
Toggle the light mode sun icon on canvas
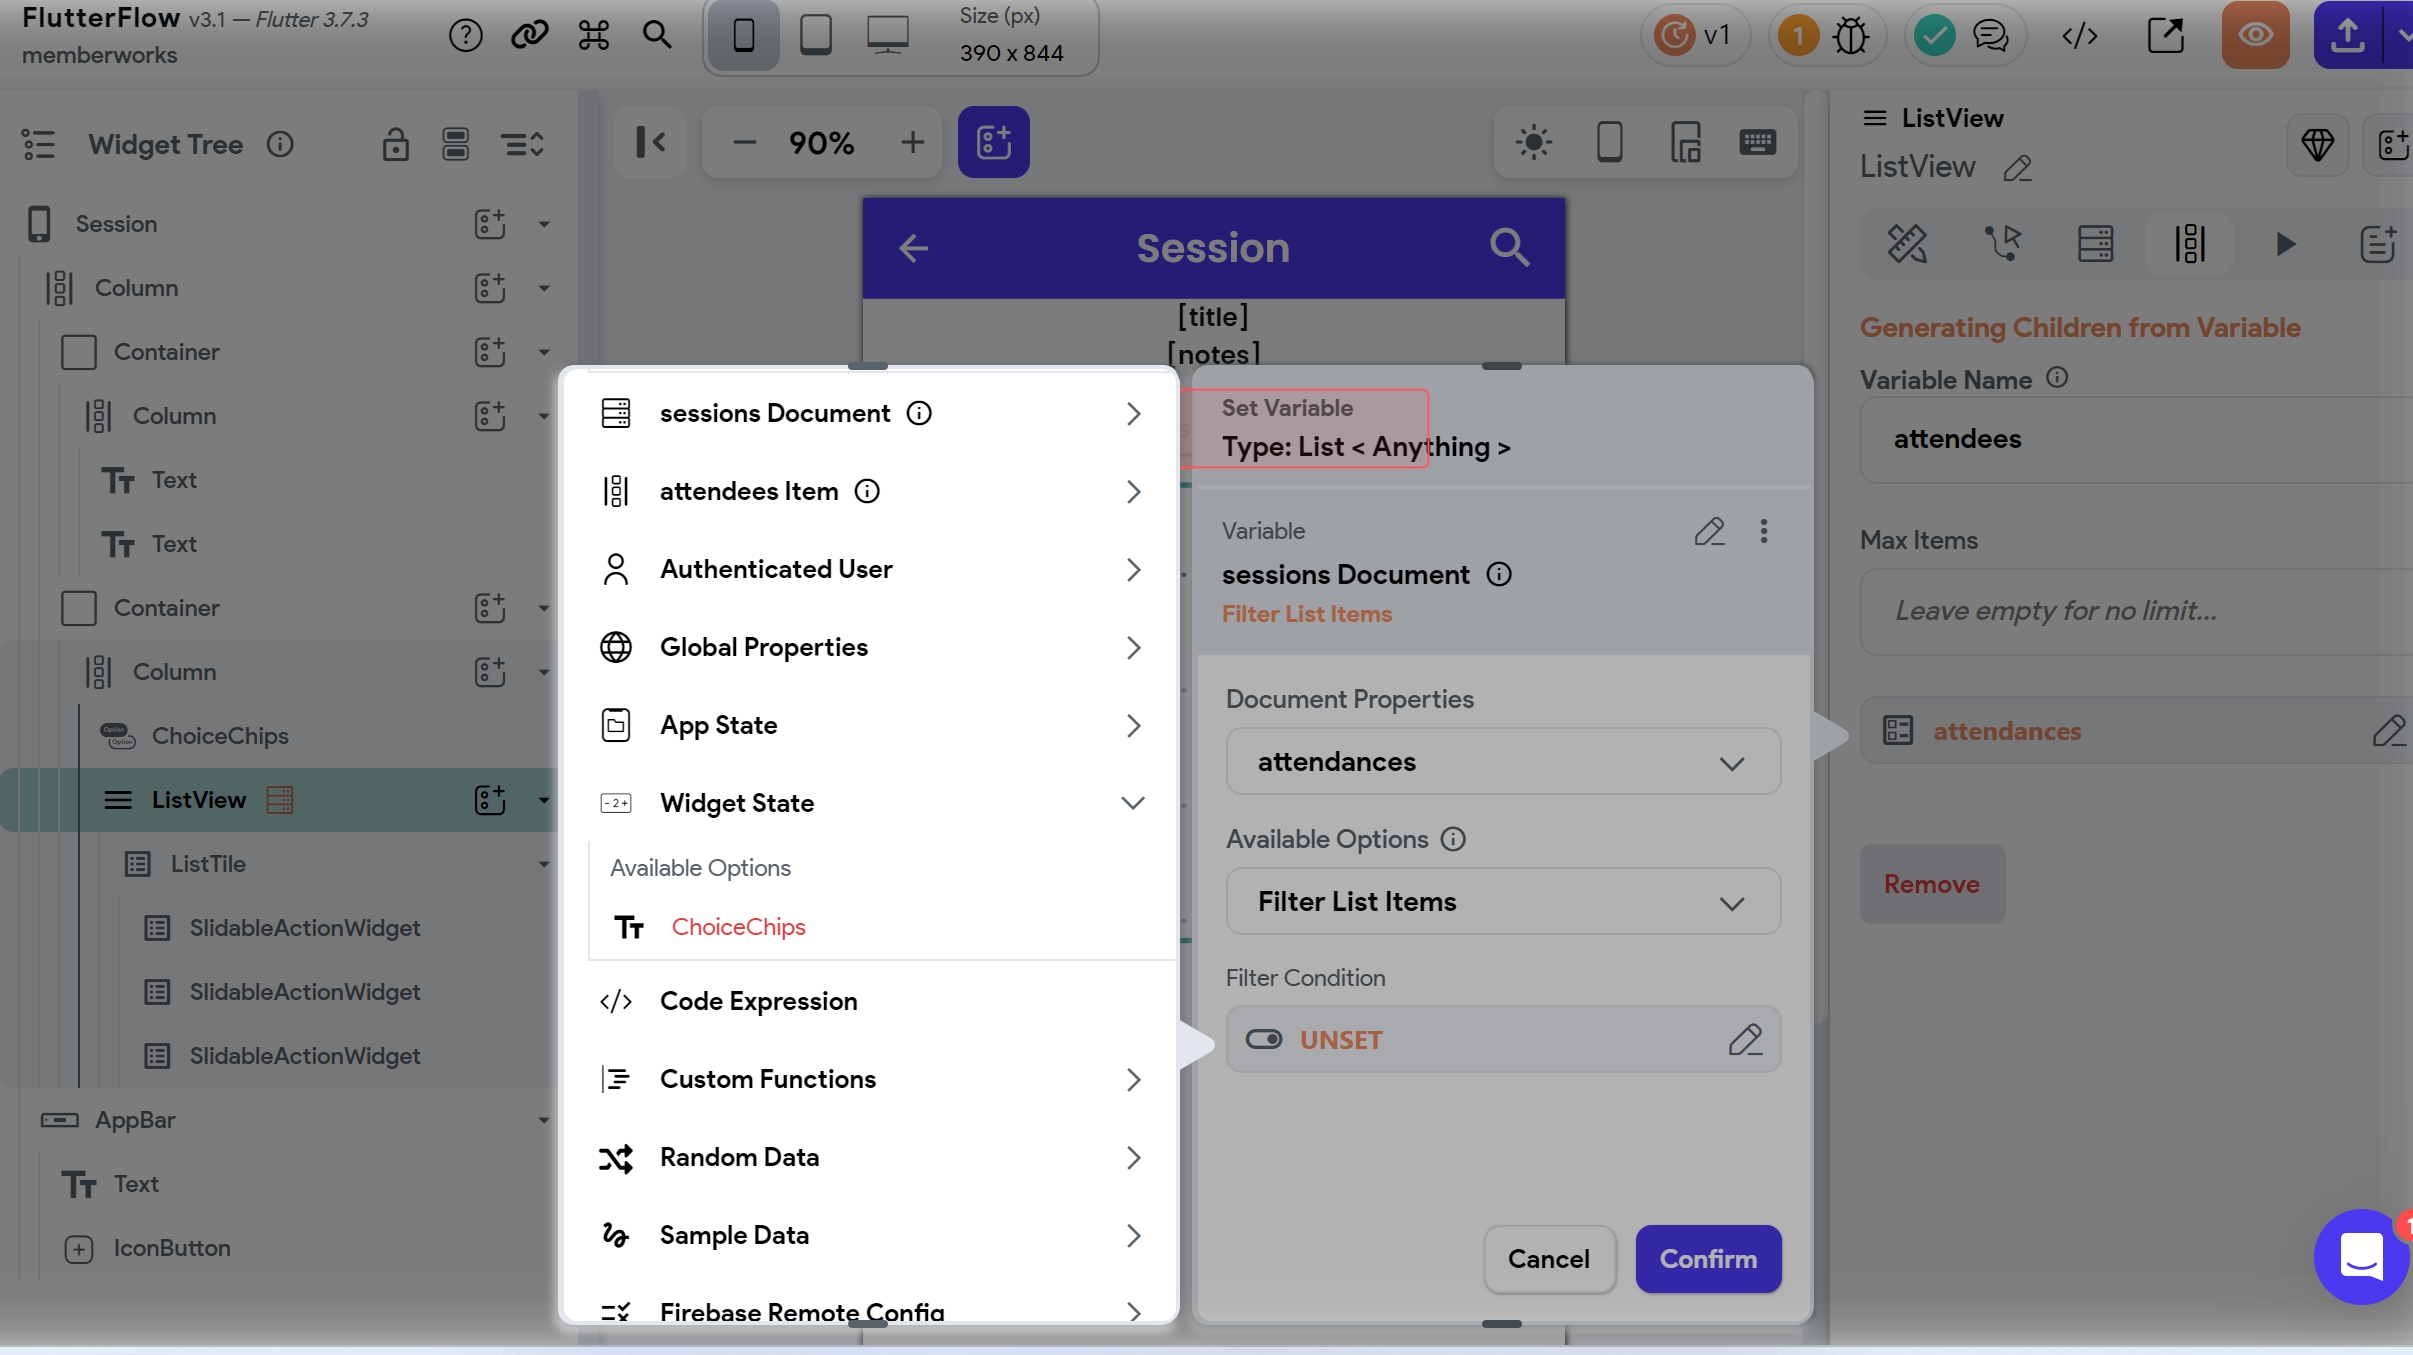[x=1533, y=142]
